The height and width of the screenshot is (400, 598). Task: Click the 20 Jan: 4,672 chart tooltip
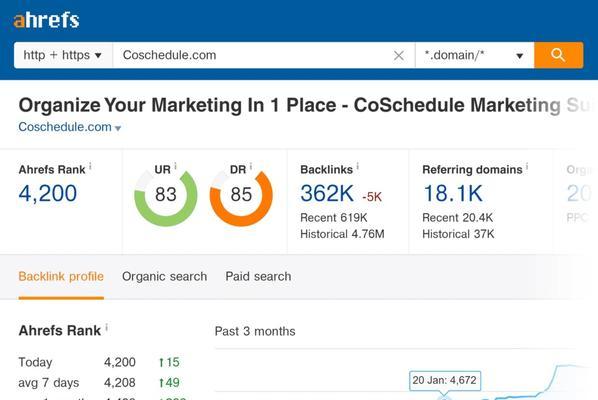pos(445,381)
